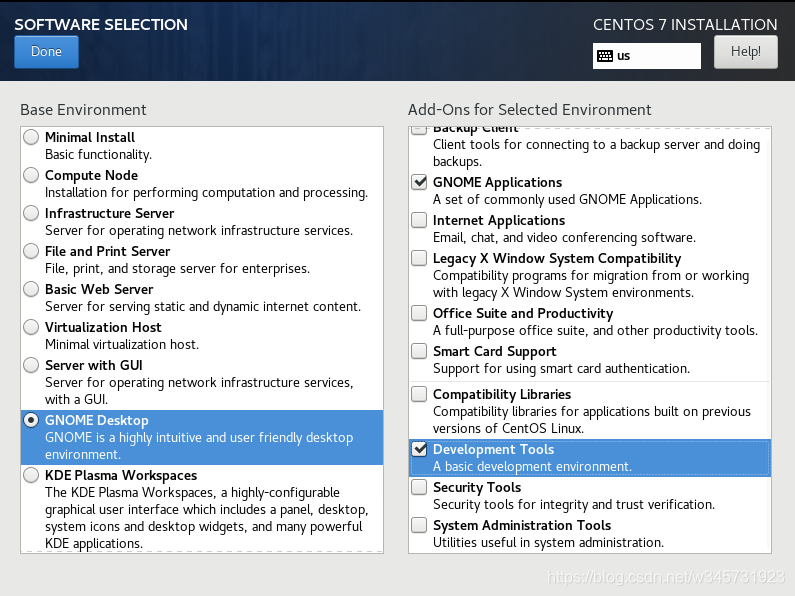Click the Done button
This screenshot has height=596, width=795.
pos(46,52)
